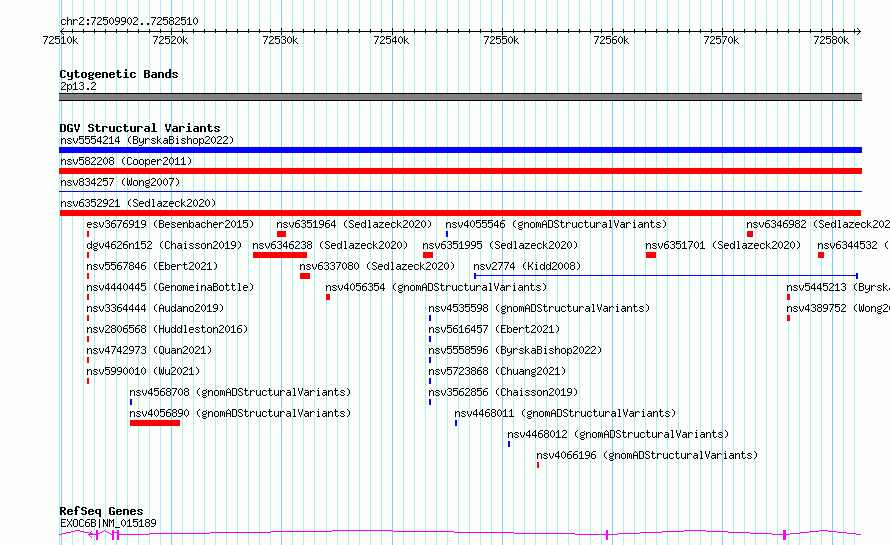Click chr2:72509902..72582510 coordinates label
The image size is (890, 545).
pos(129,22)
